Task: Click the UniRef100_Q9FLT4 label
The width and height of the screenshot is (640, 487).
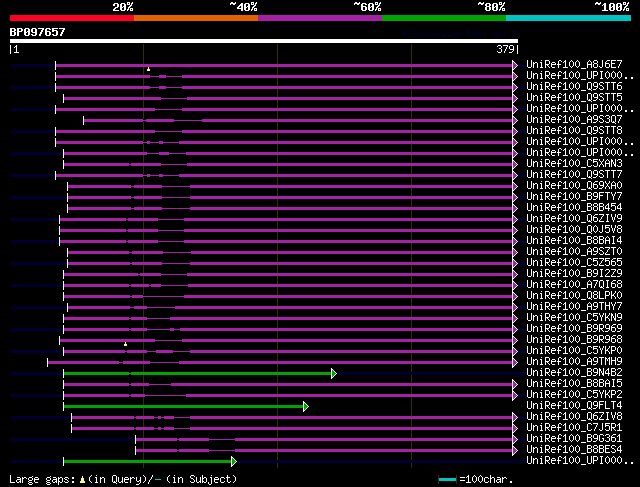Action: click(x=574, y=406)
